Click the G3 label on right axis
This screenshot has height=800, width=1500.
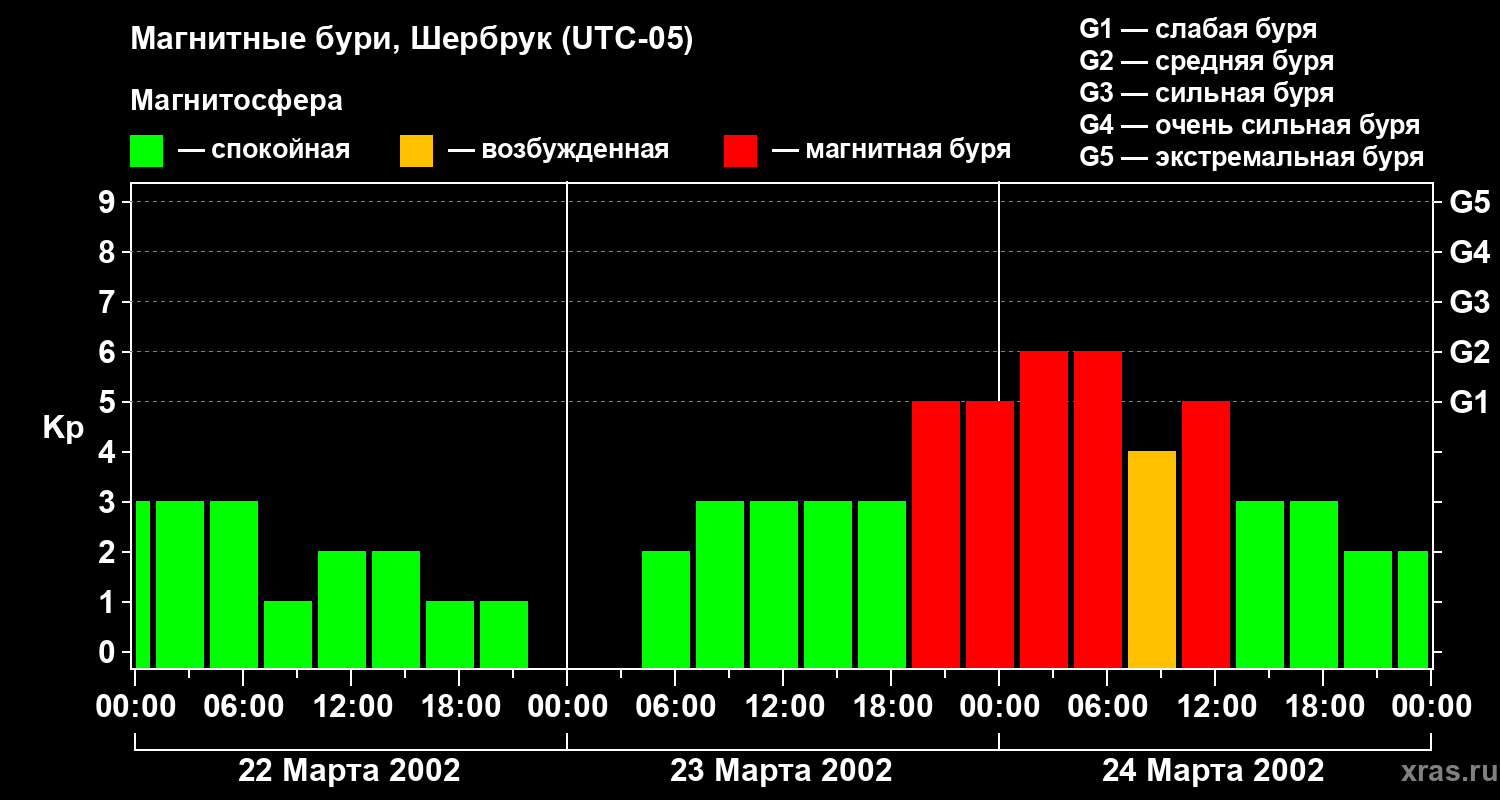[1469, 302]
